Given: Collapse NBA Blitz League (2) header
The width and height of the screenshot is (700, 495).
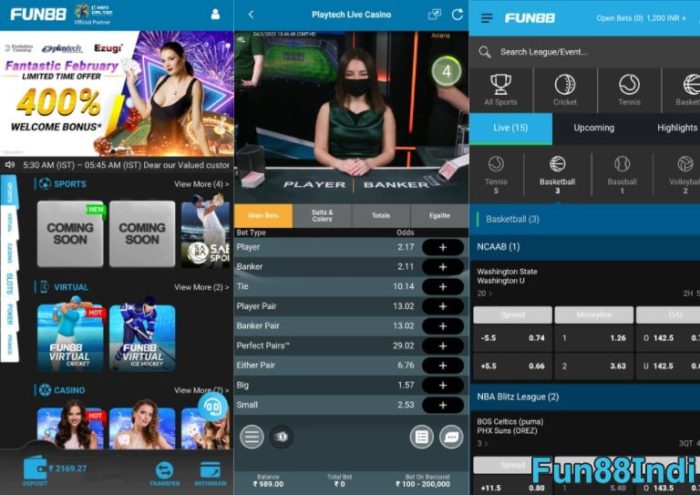Looking at the screenshot, I should [x=585, y=397].
